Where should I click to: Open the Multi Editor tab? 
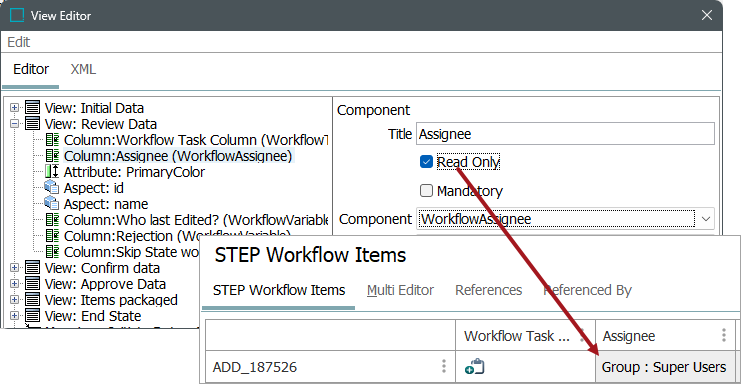pyautogui.click(x=400, y=290)
